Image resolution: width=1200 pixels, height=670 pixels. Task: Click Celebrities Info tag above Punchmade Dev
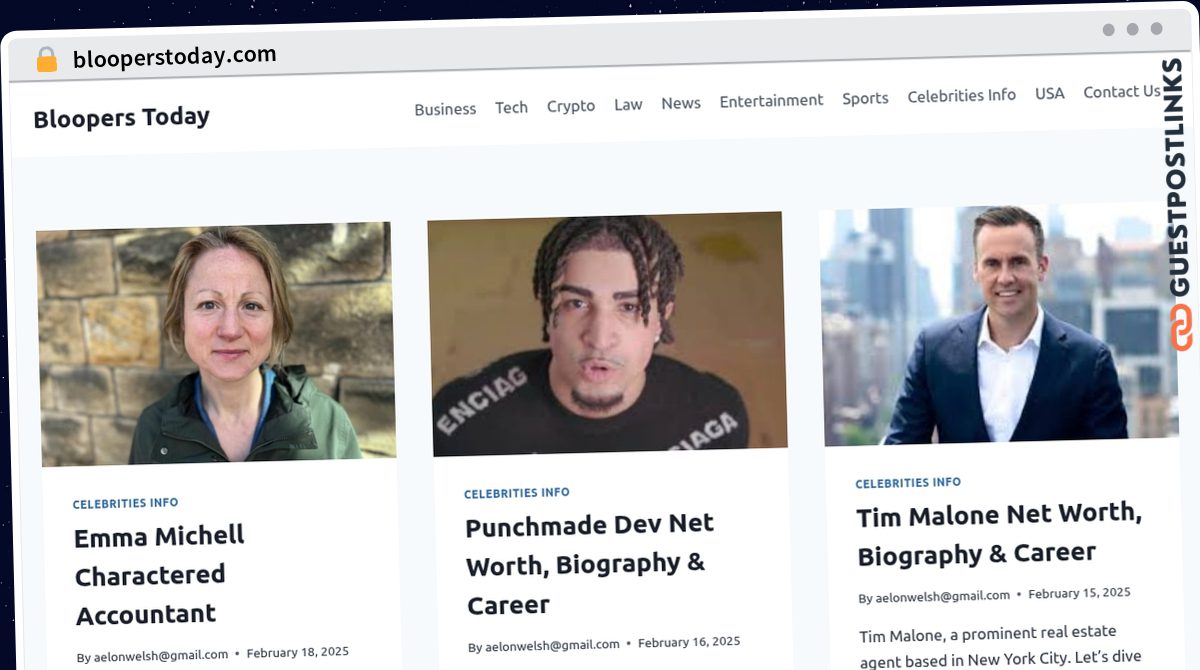click(517, 493)
